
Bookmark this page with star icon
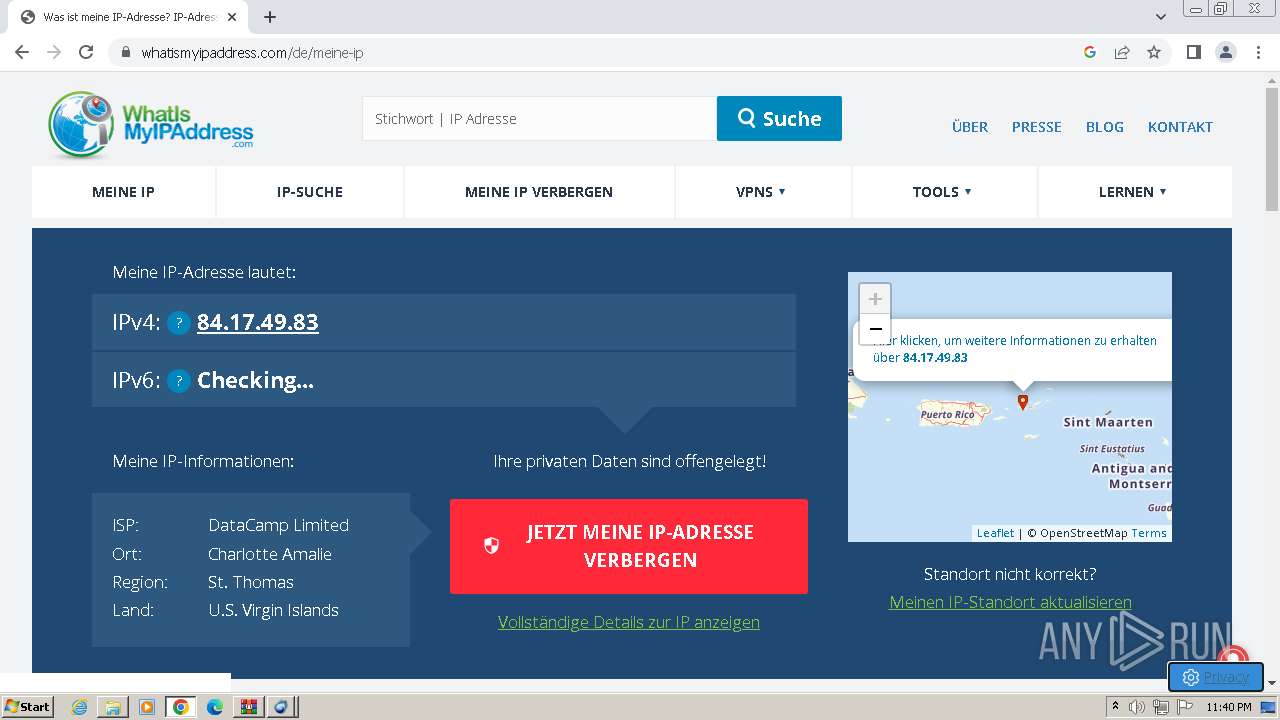(1154, 52)
